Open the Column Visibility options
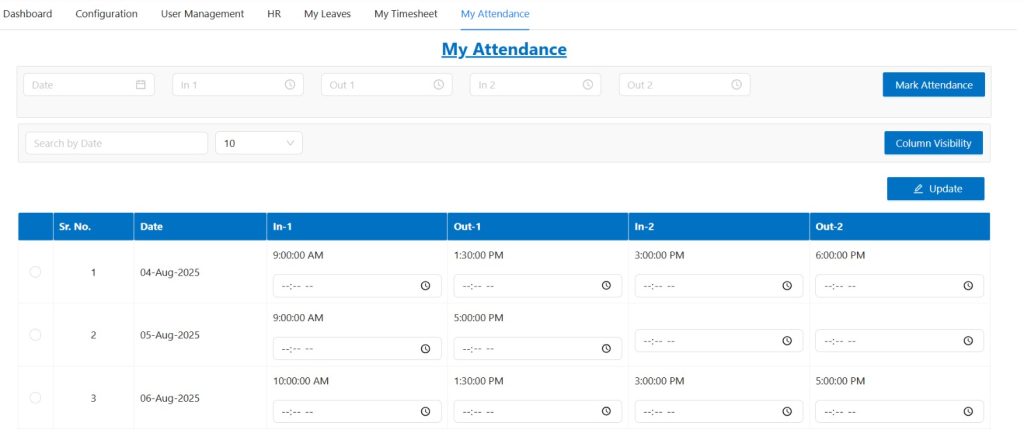The width and height of the screenshot is (1024, 433). (933, 143)
